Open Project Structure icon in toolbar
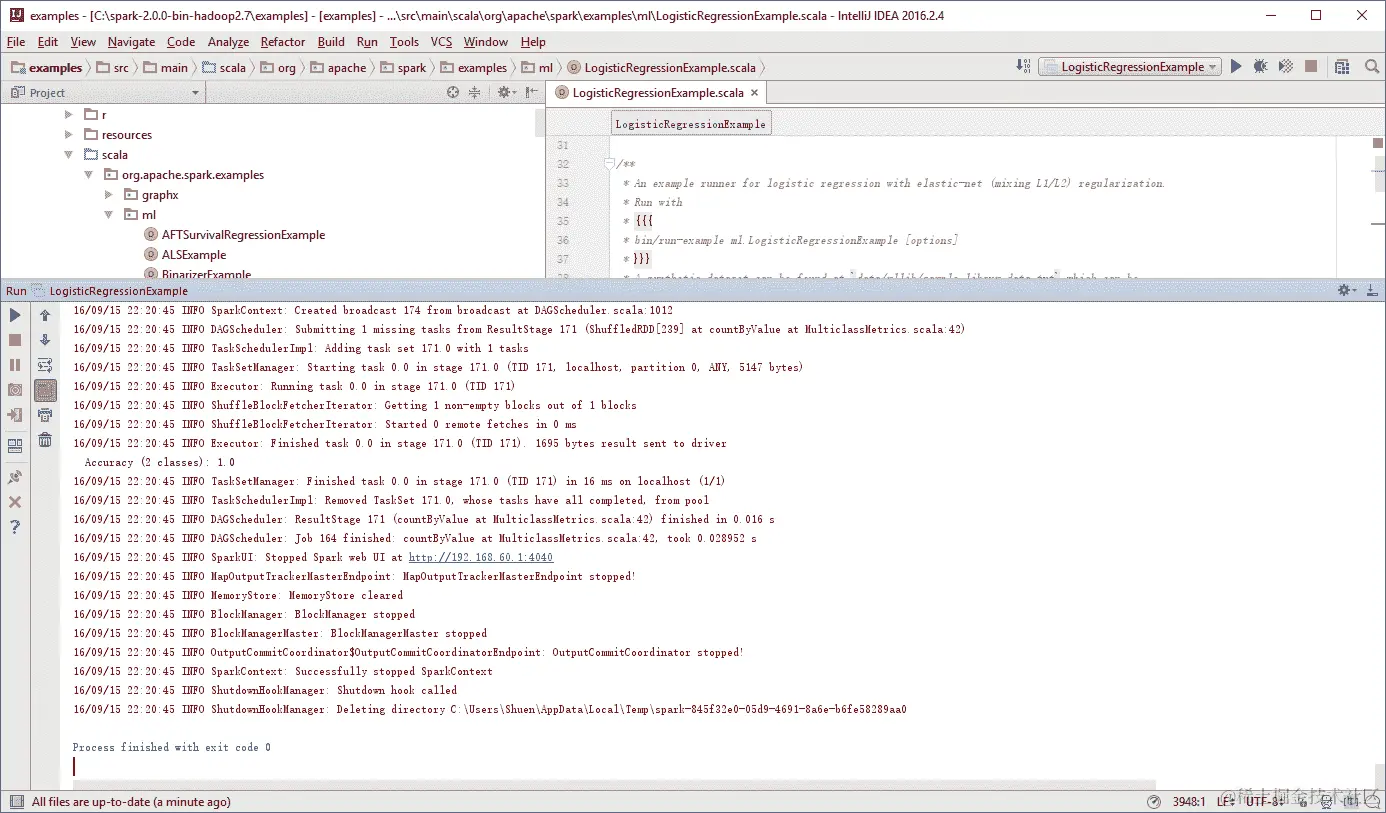This screenshot has width=1386, height=813. [1342, 66]
